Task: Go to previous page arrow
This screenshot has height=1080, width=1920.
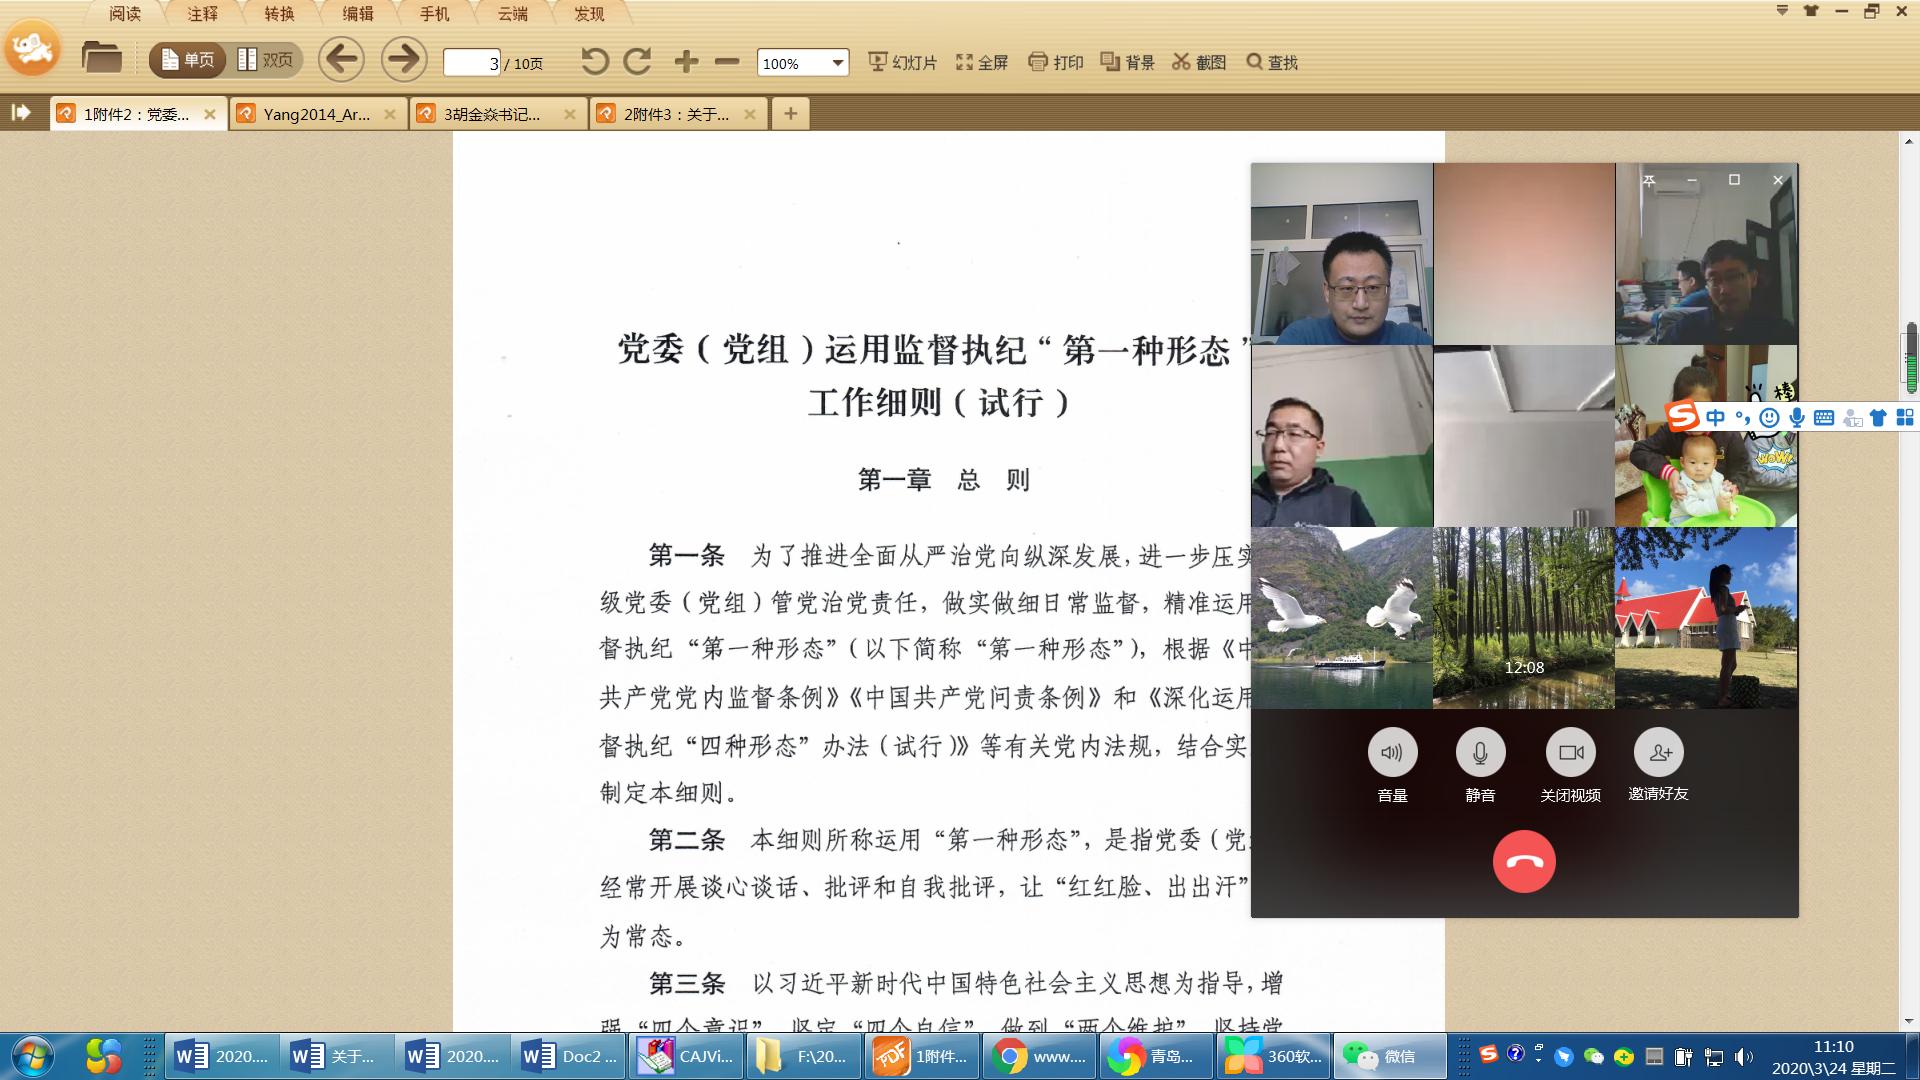Action: point(341,60)
